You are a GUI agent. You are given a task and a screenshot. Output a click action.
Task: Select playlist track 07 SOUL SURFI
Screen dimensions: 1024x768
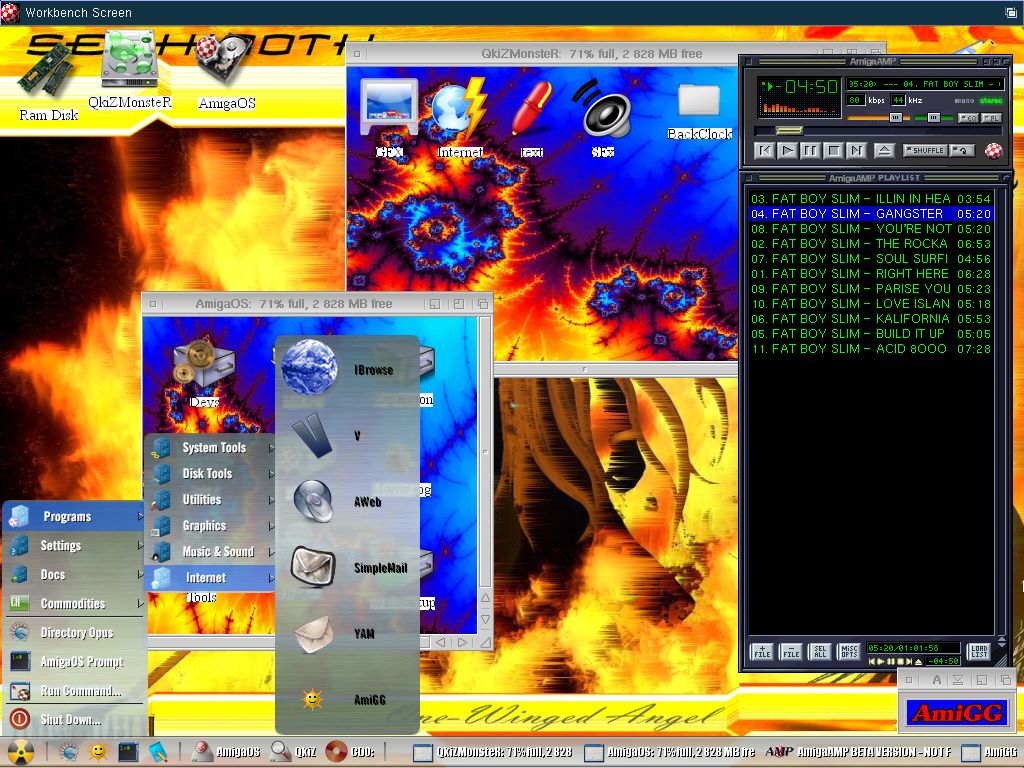coord(871,259)
